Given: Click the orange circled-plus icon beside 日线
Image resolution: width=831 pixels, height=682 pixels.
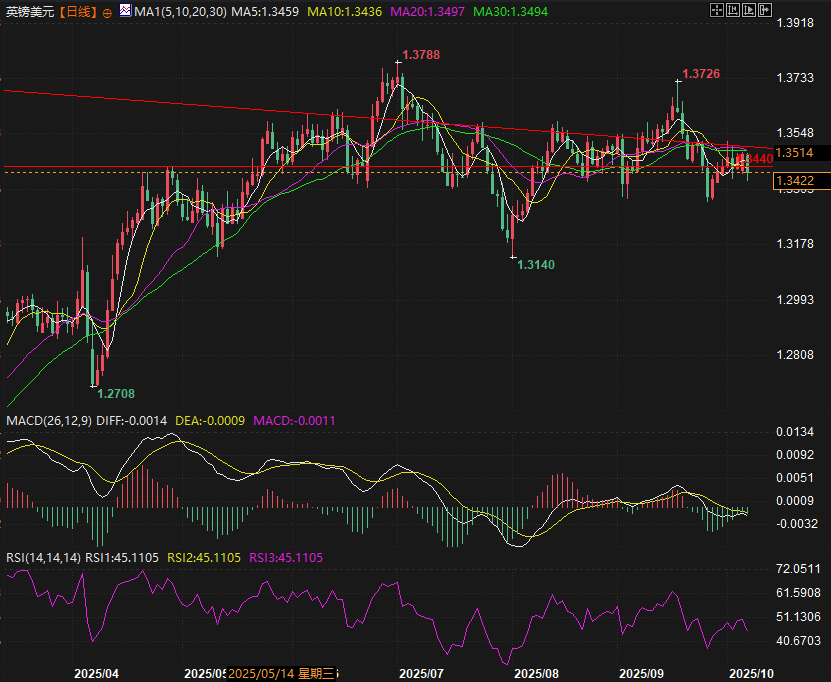Looking at the screenshot, I should click(107, 13).
